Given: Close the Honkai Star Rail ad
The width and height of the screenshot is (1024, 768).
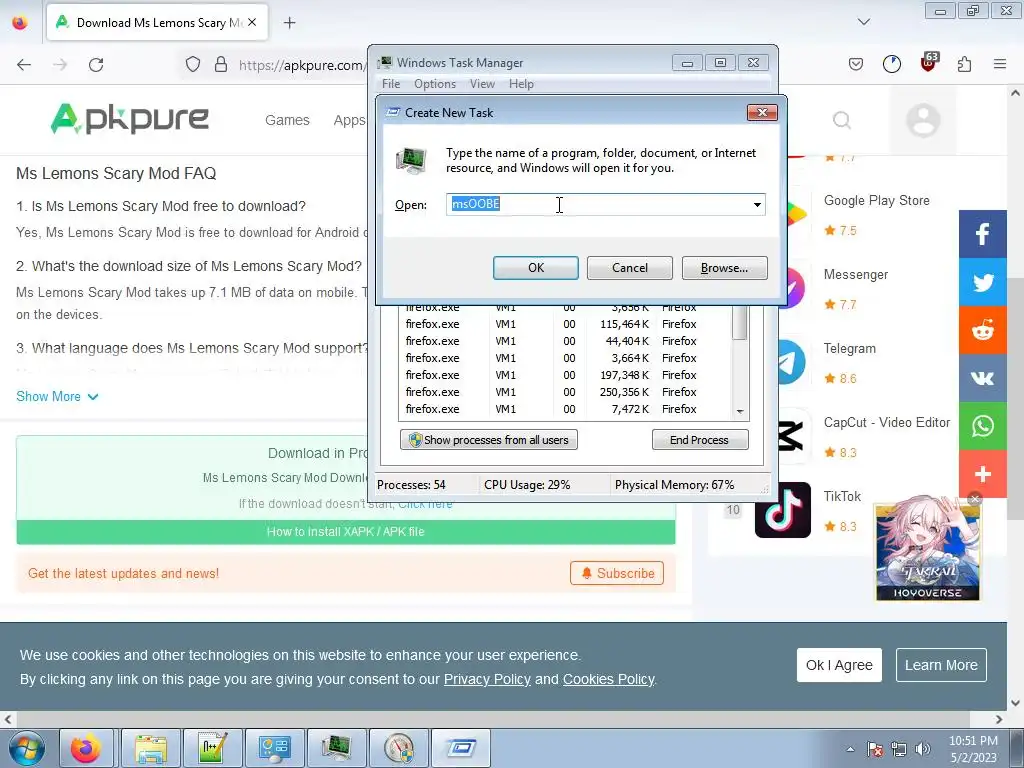Looking at the screenshot, I should tap(974, 499).
